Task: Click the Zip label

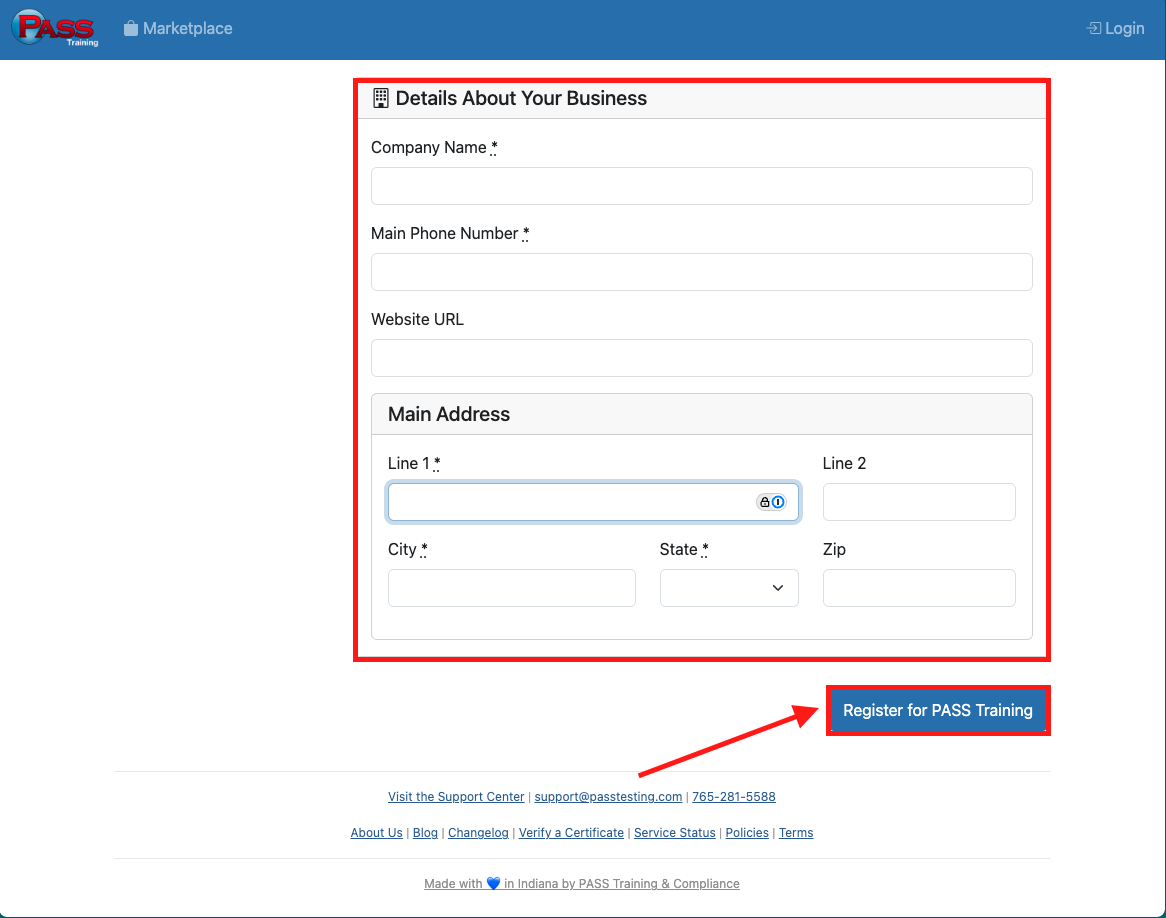Action: (x=834, y=550)
